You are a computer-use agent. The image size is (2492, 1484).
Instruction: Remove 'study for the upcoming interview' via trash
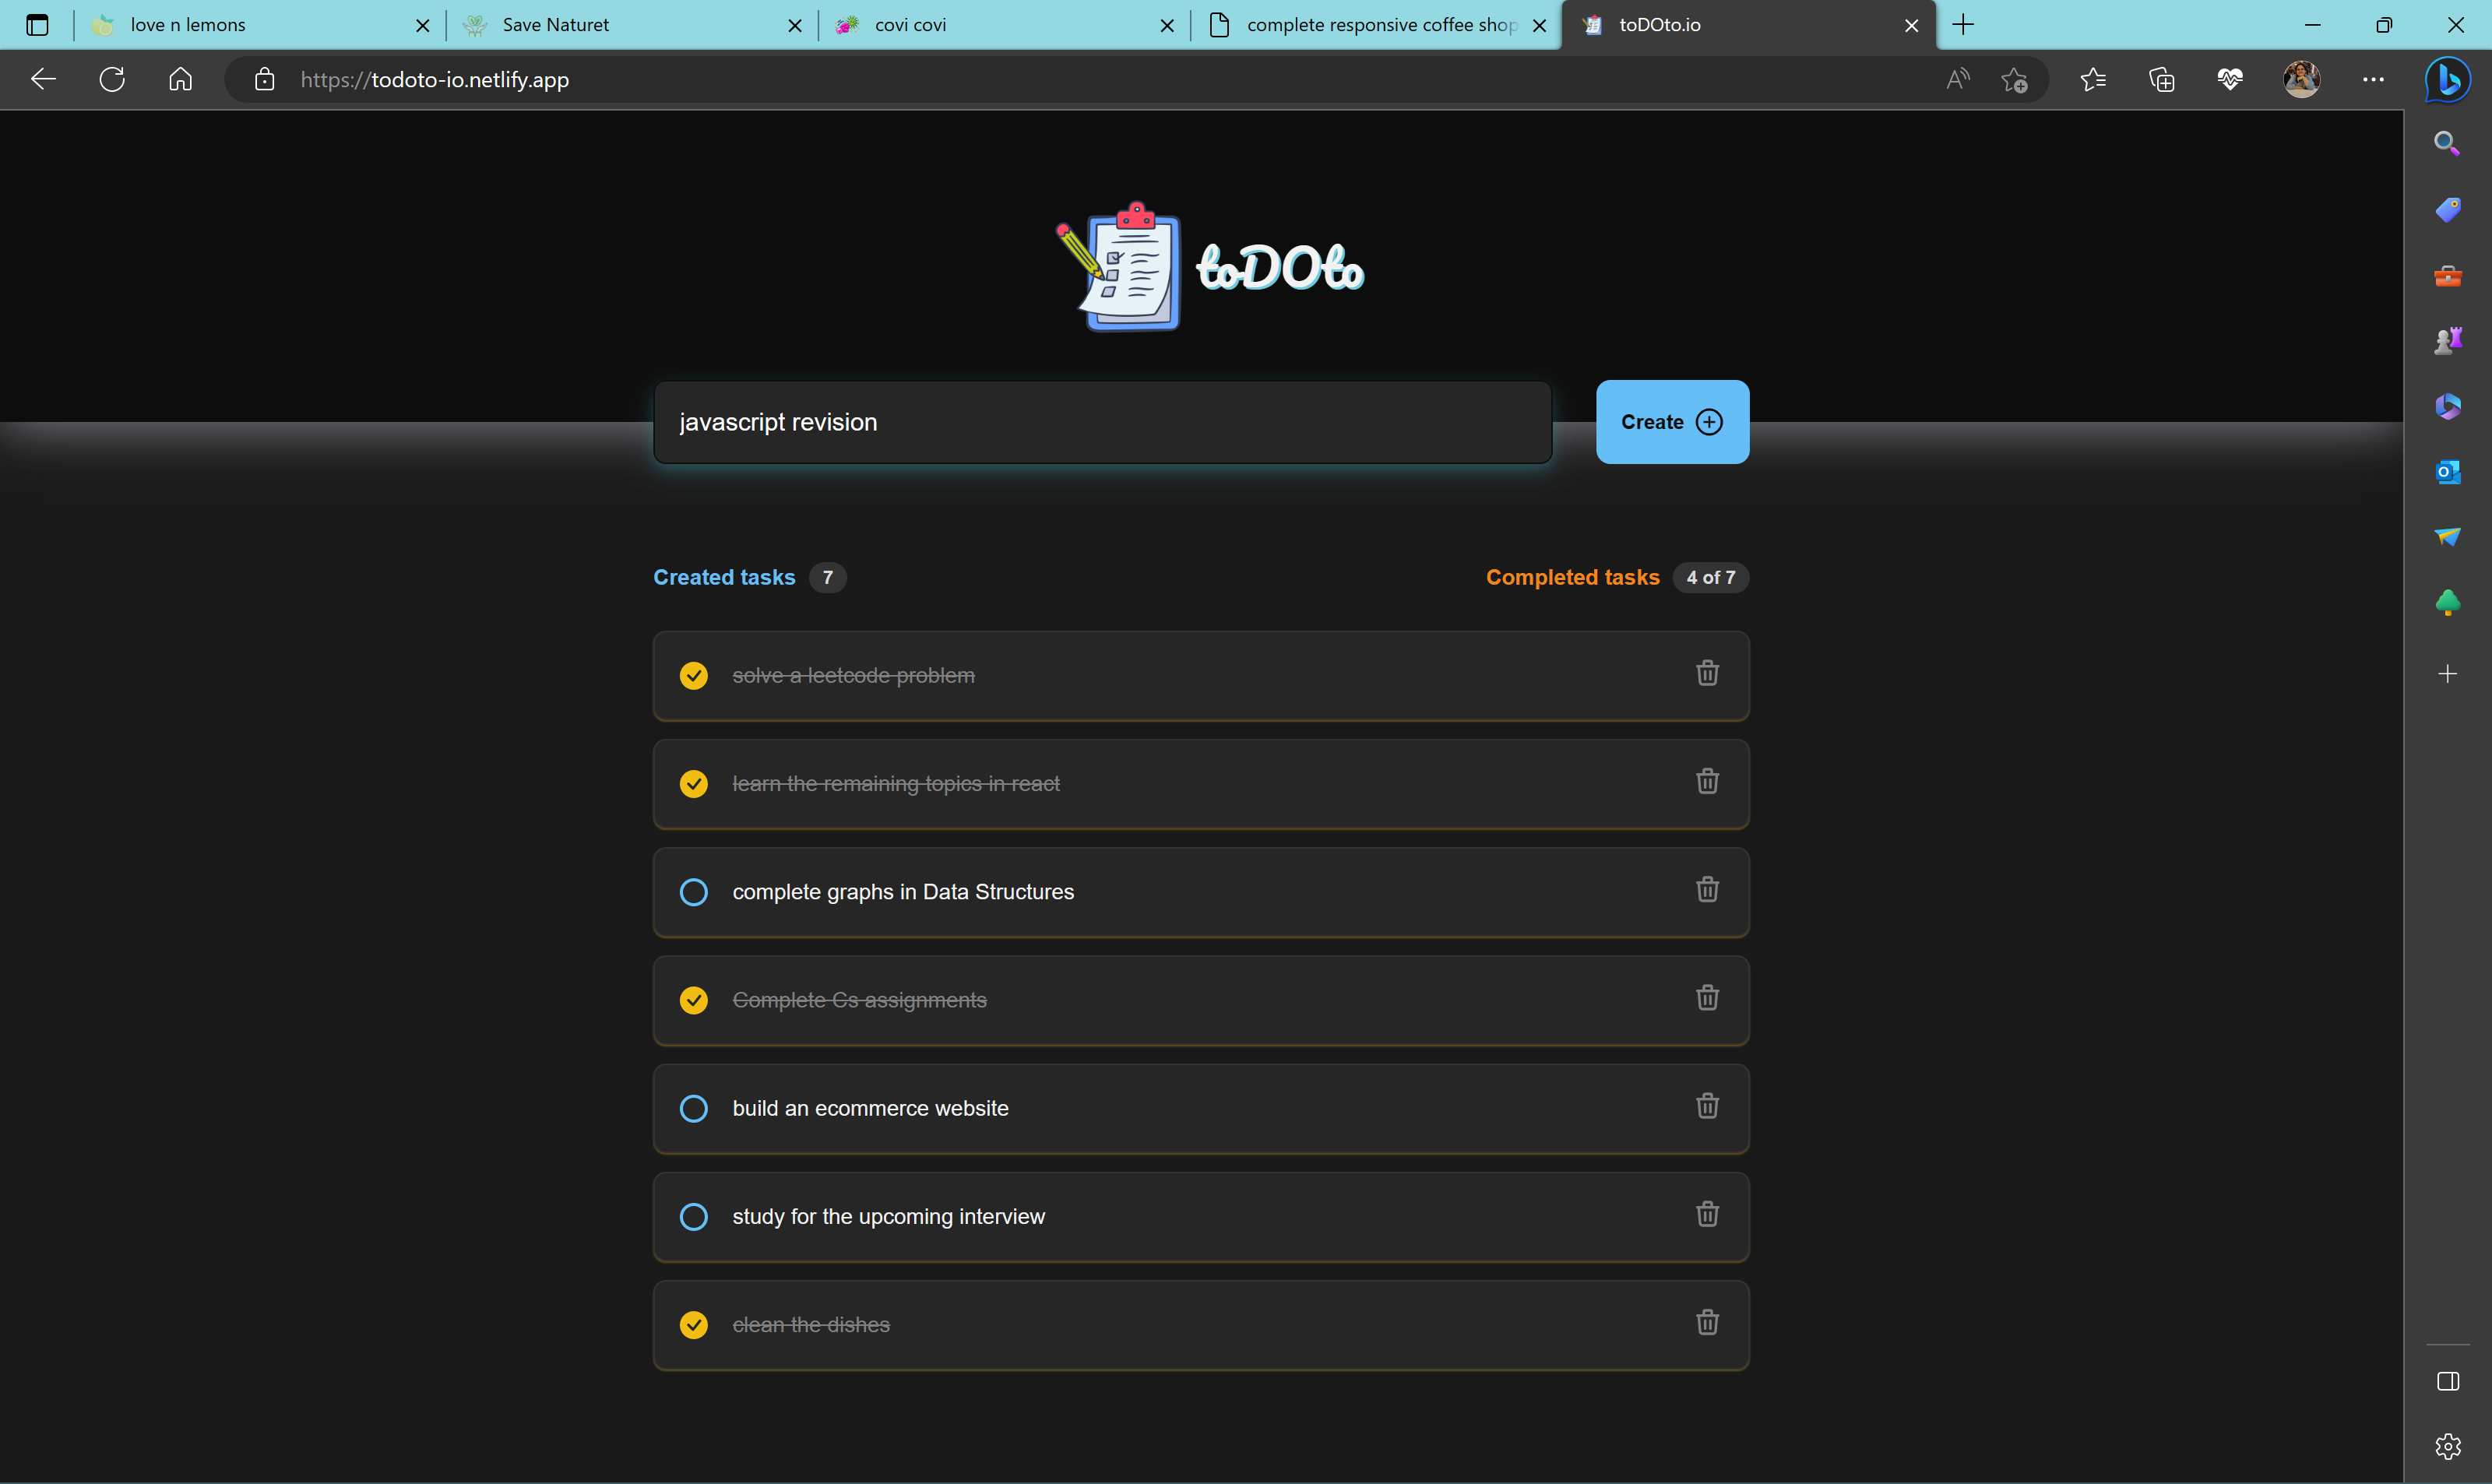pyautogui.click(x=1707, y=1214)
